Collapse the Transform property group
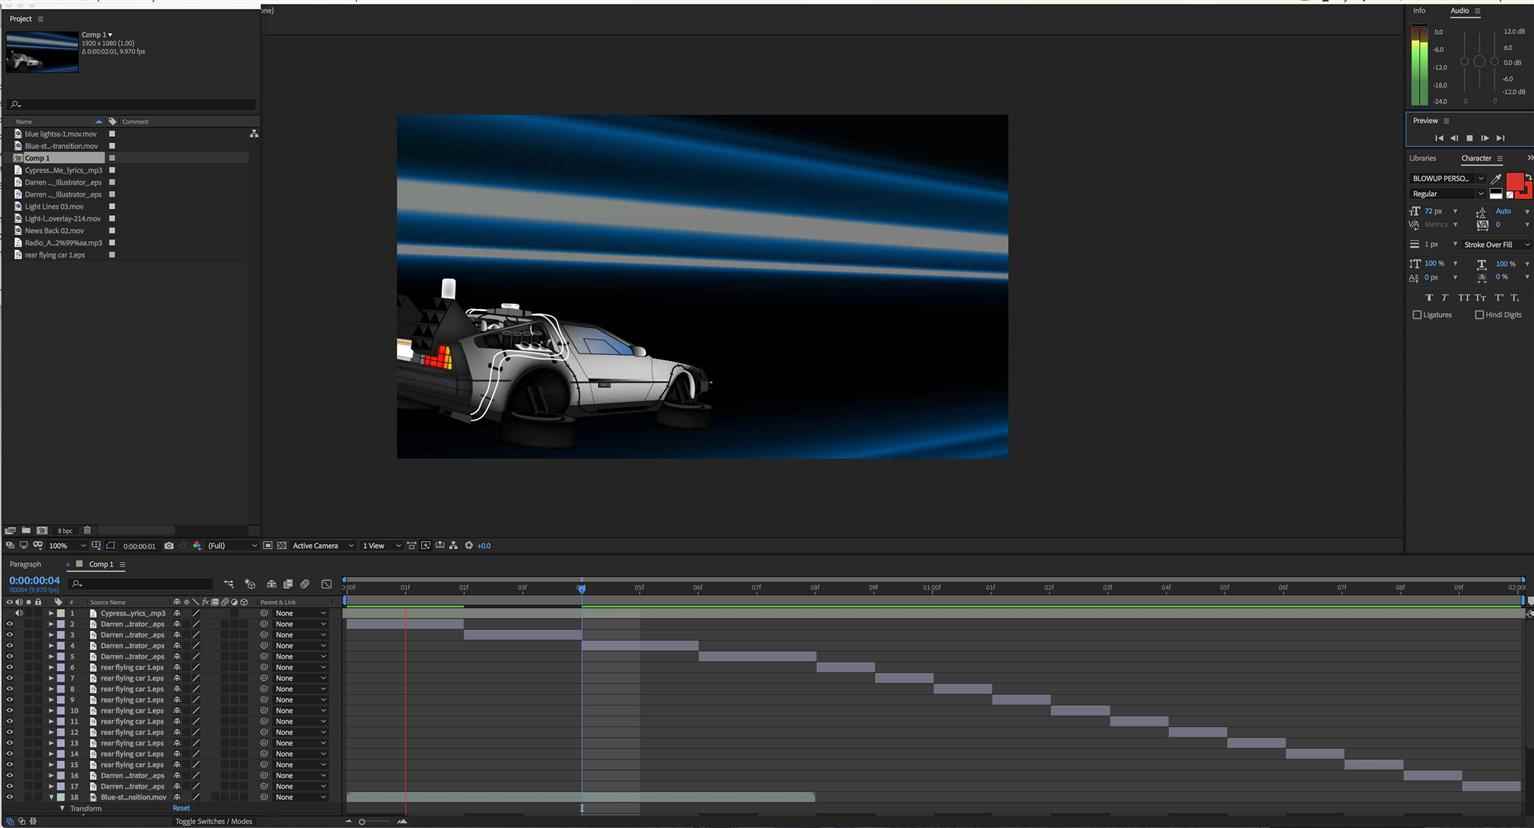The image size is (1534, 828). coord(62,808)
